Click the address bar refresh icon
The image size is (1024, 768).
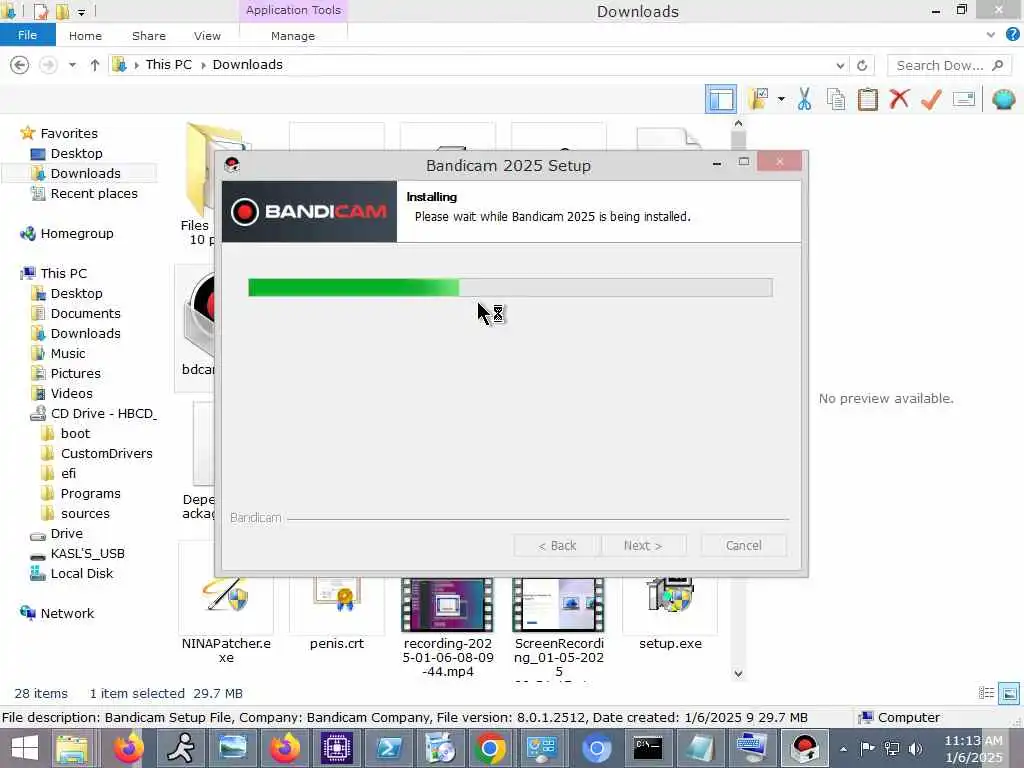[x=862, y=65]
